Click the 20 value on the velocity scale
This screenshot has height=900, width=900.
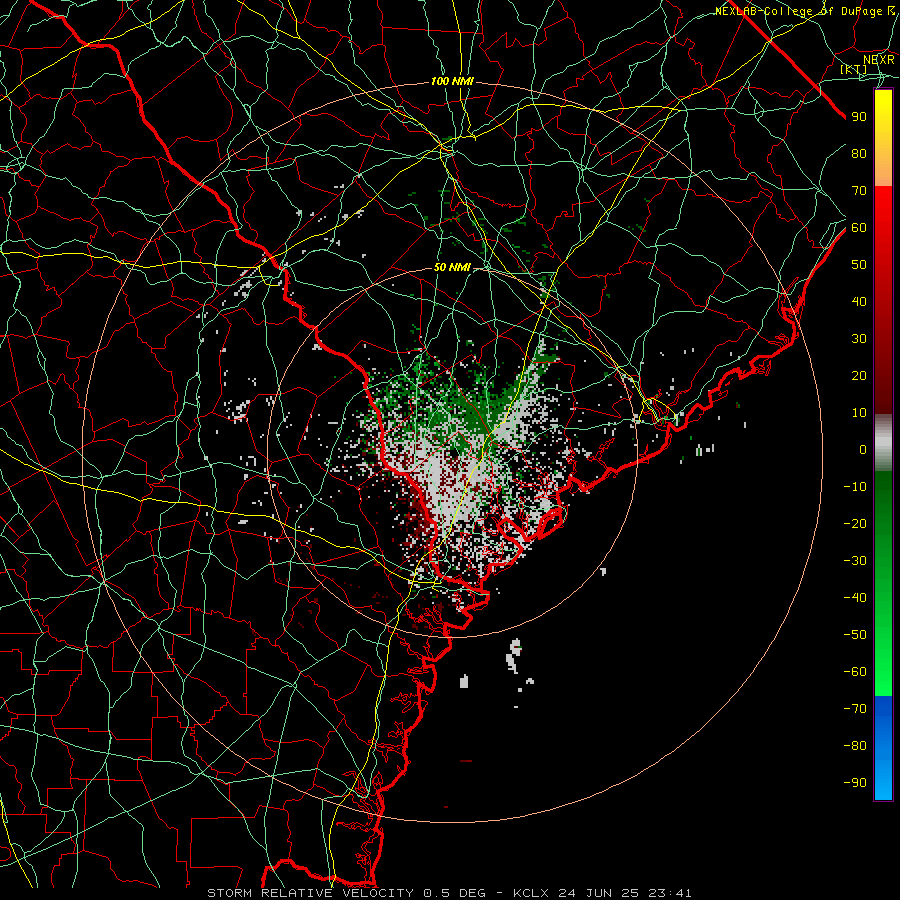click(x=859, y=376)
